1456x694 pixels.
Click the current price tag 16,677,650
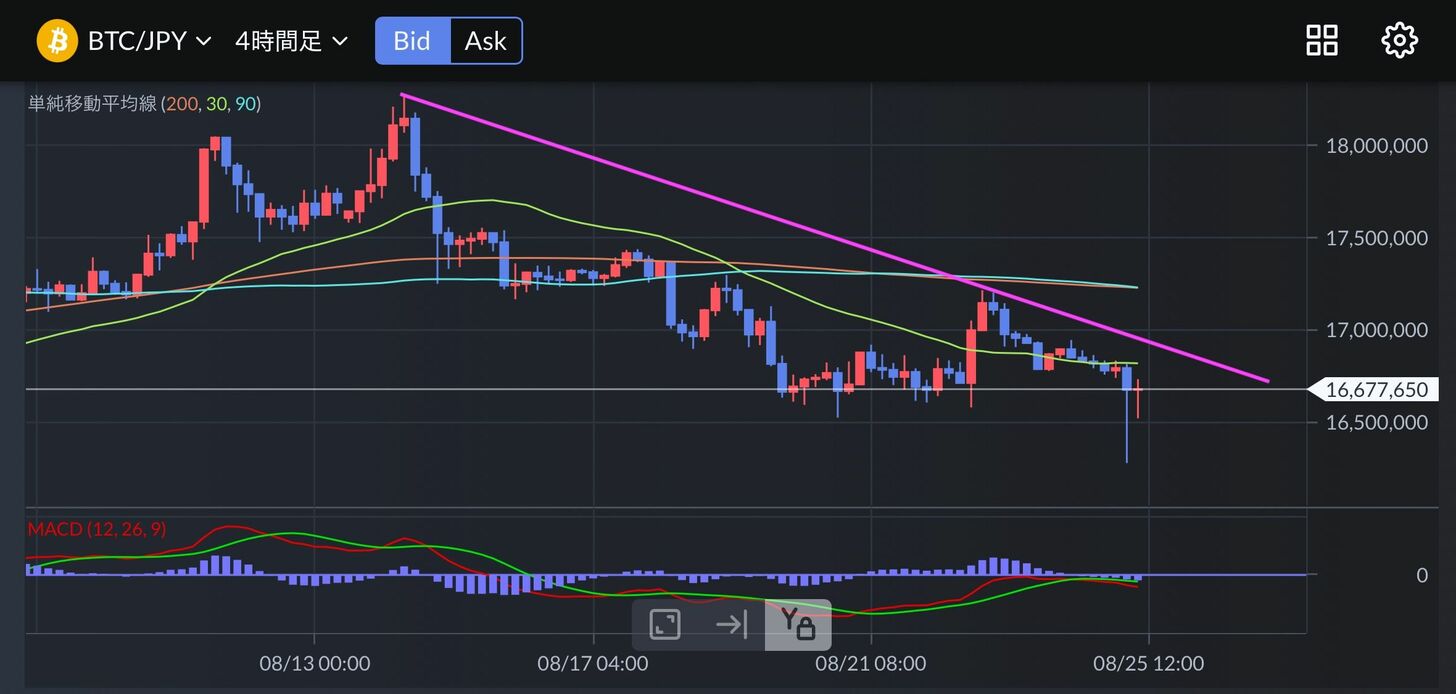click(1376, 390)
